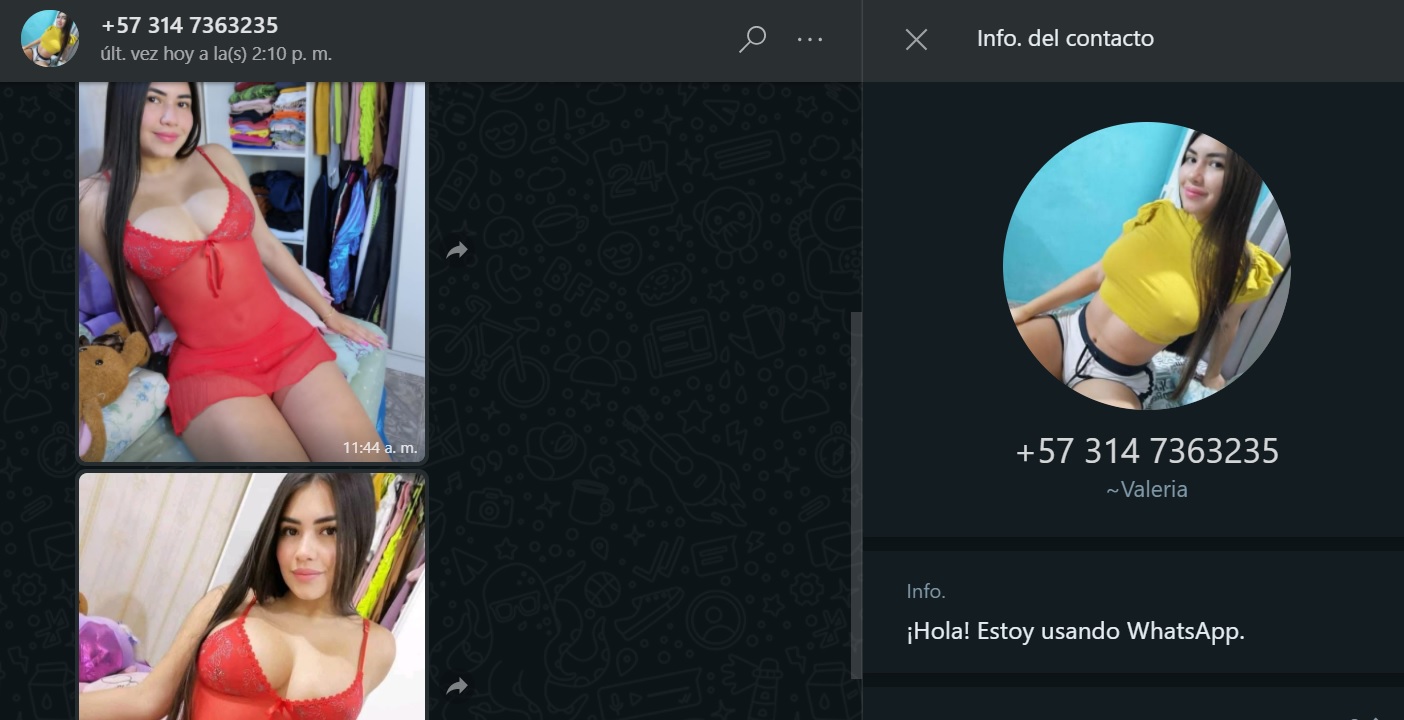Click the chat conversation scrollbar thumb
The image size is (1404, 720).
(856, 495)
